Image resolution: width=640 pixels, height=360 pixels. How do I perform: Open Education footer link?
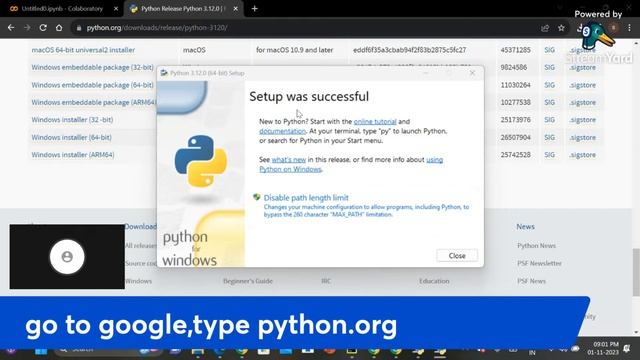tap(434, 281)
